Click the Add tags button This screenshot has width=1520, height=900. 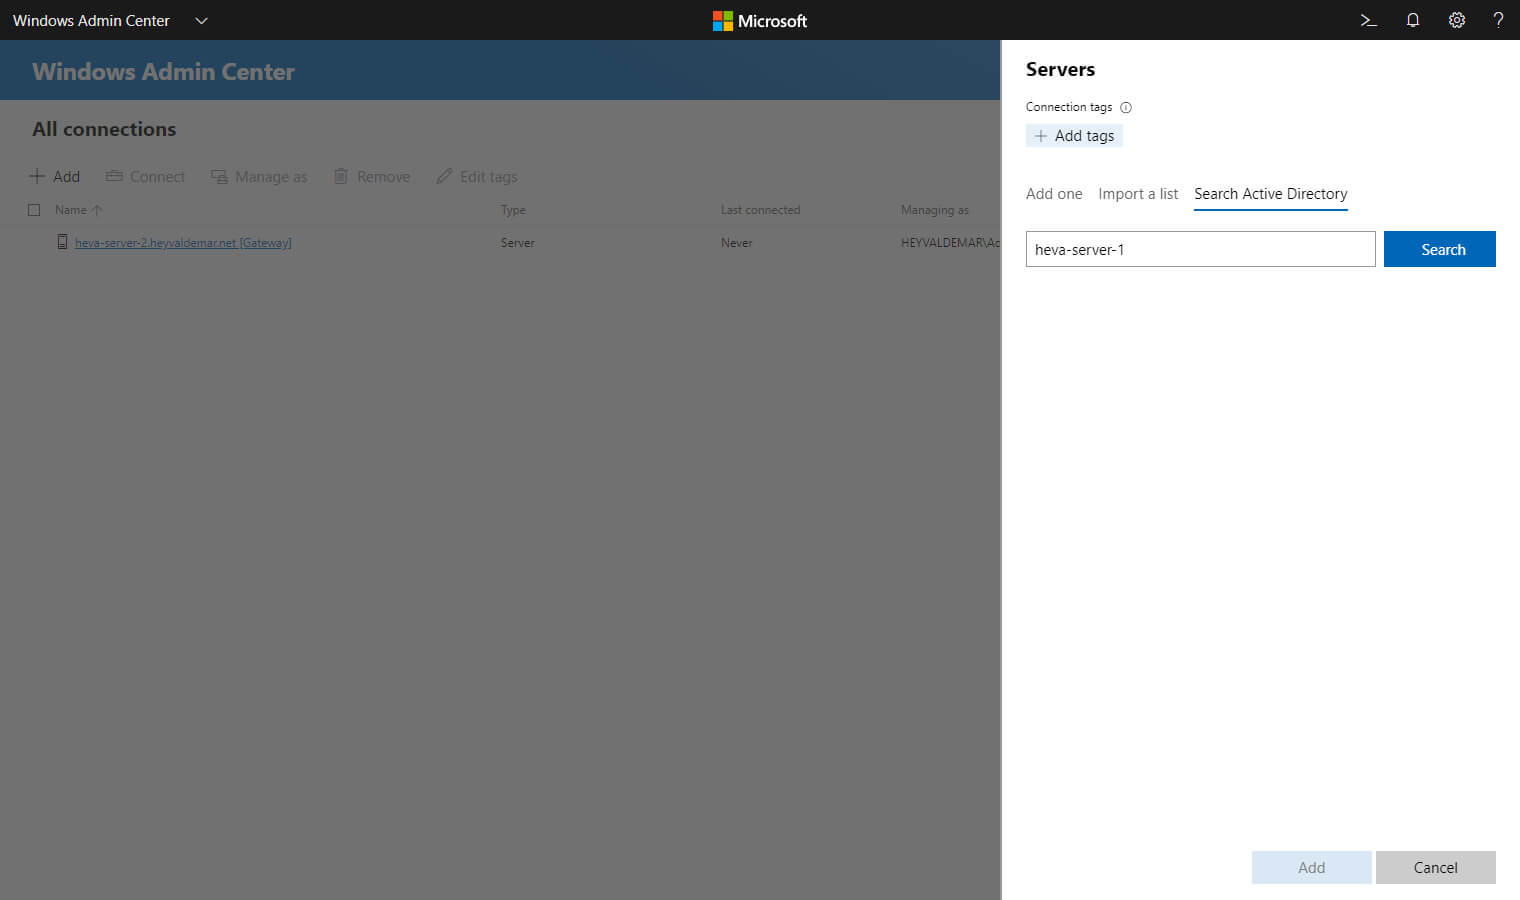click(x=1074, y=136)
